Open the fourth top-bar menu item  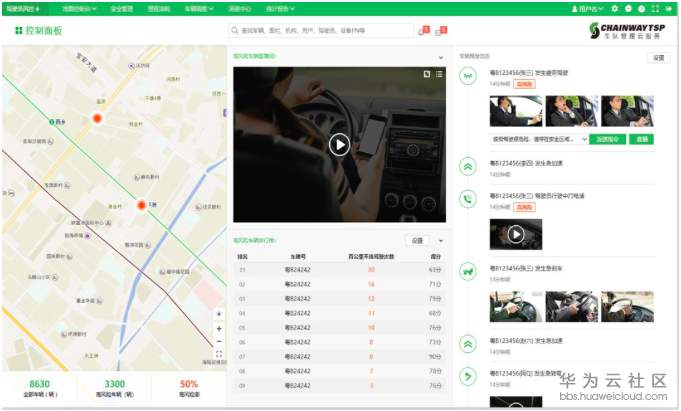click(159, 9)
